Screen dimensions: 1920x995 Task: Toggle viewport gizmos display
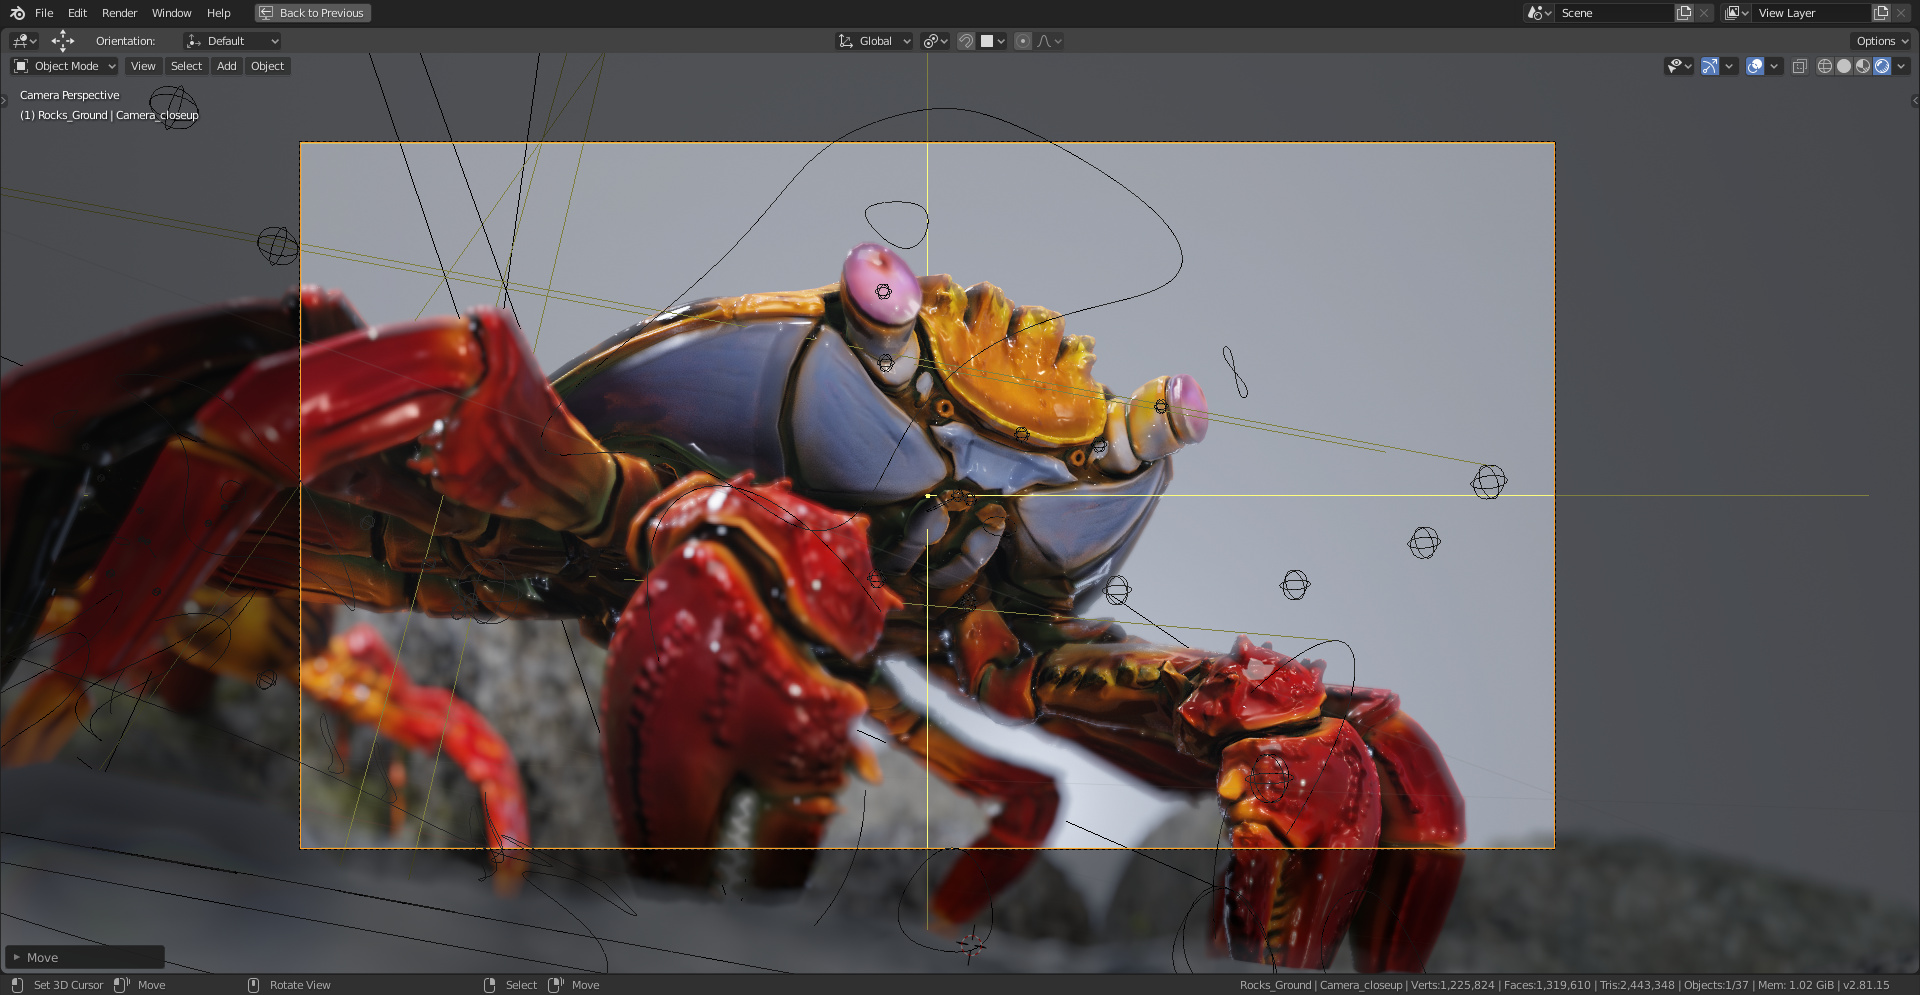point(1710,66)
